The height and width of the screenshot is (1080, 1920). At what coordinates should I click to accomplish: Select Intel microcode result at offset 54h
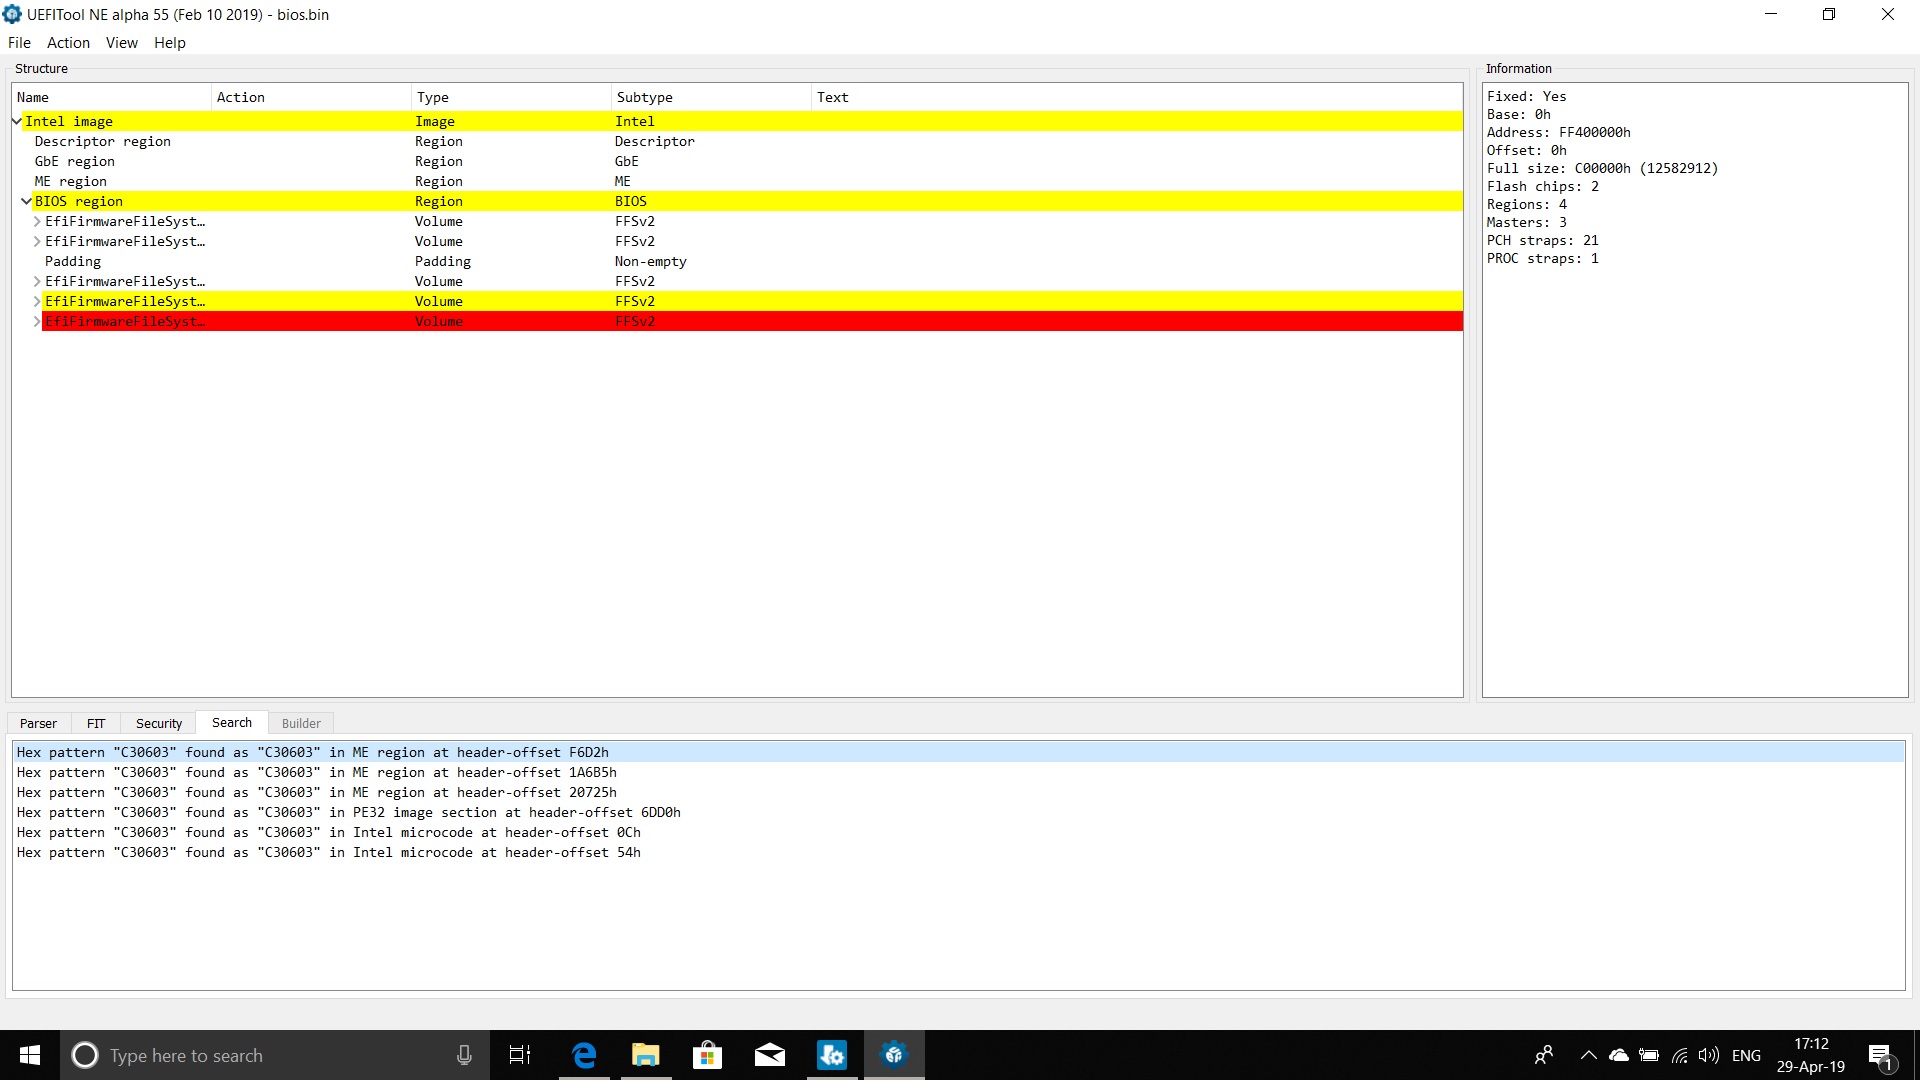click(x=959, y=852)
